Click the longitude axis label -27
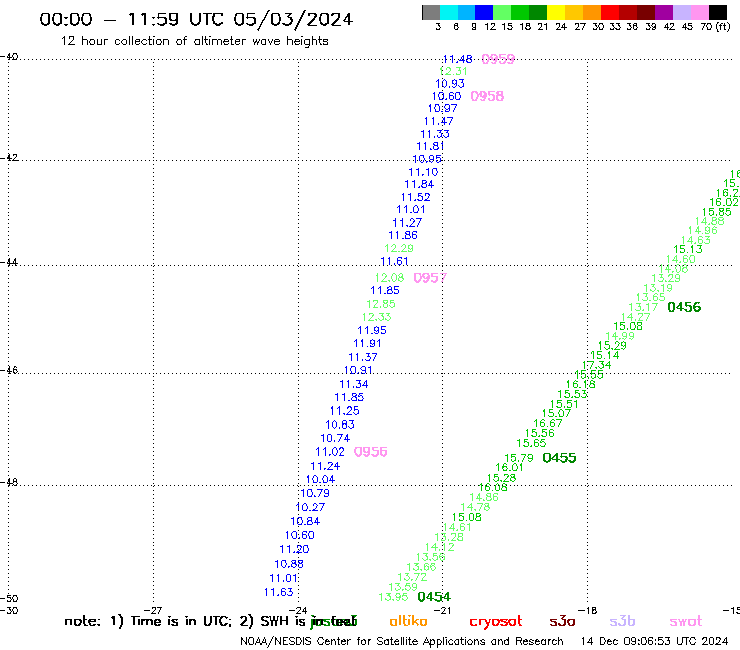The height and width of the screenshot is (650, 740). point(153,610)
